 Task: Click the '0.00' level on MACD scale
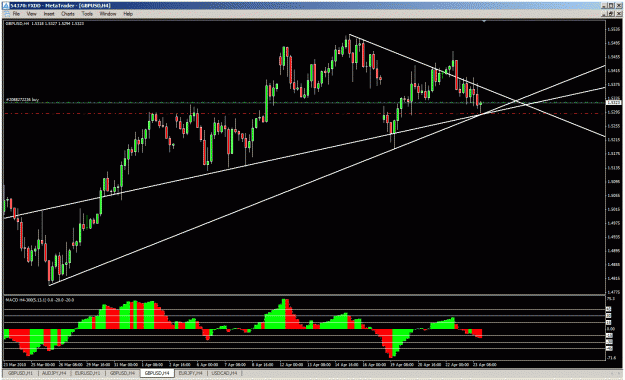(x=611, y=329)
